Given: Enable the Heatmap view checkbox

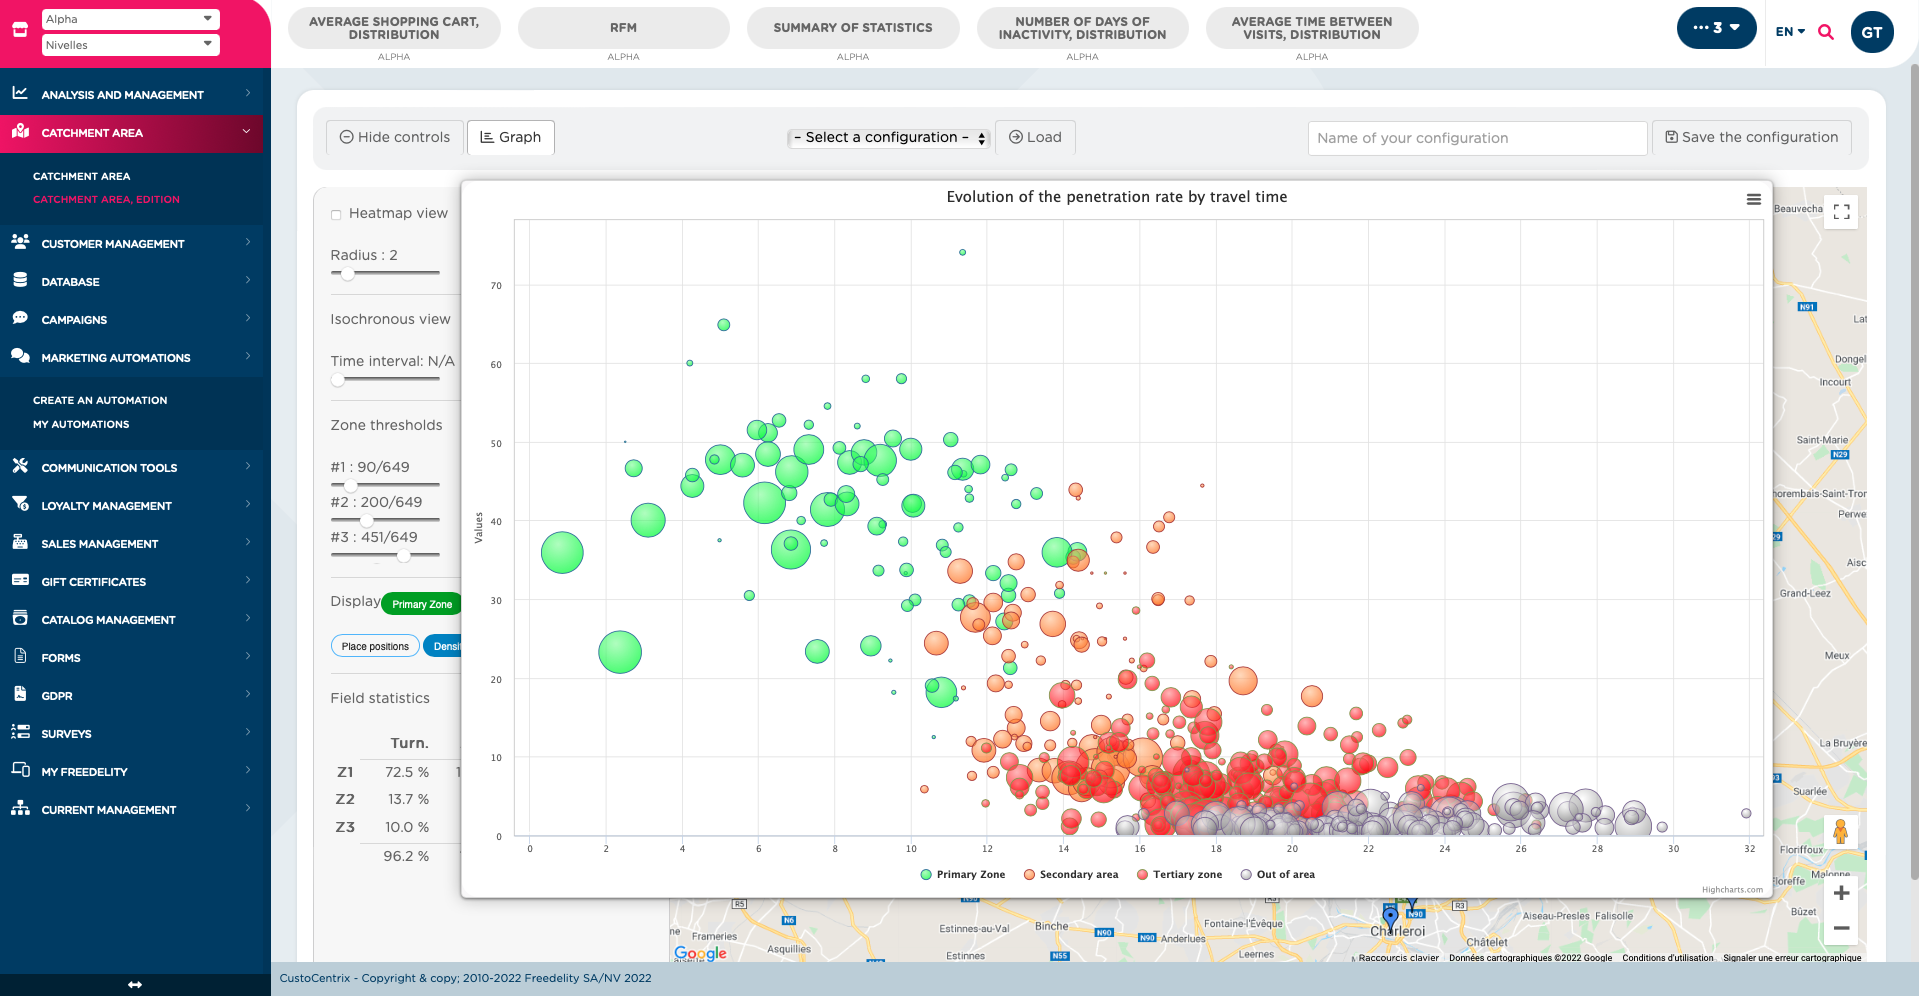Looking at the screenshot, I should pyautogui.click(x=336, y=214).
